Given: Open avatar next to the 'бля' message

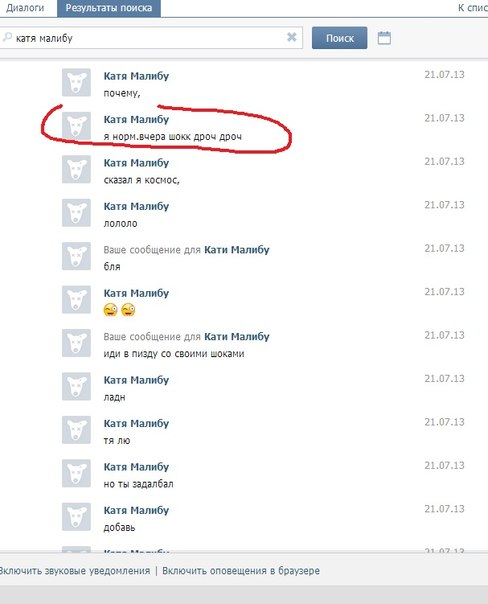Looking at the screenshot, I should click(76, 256).
